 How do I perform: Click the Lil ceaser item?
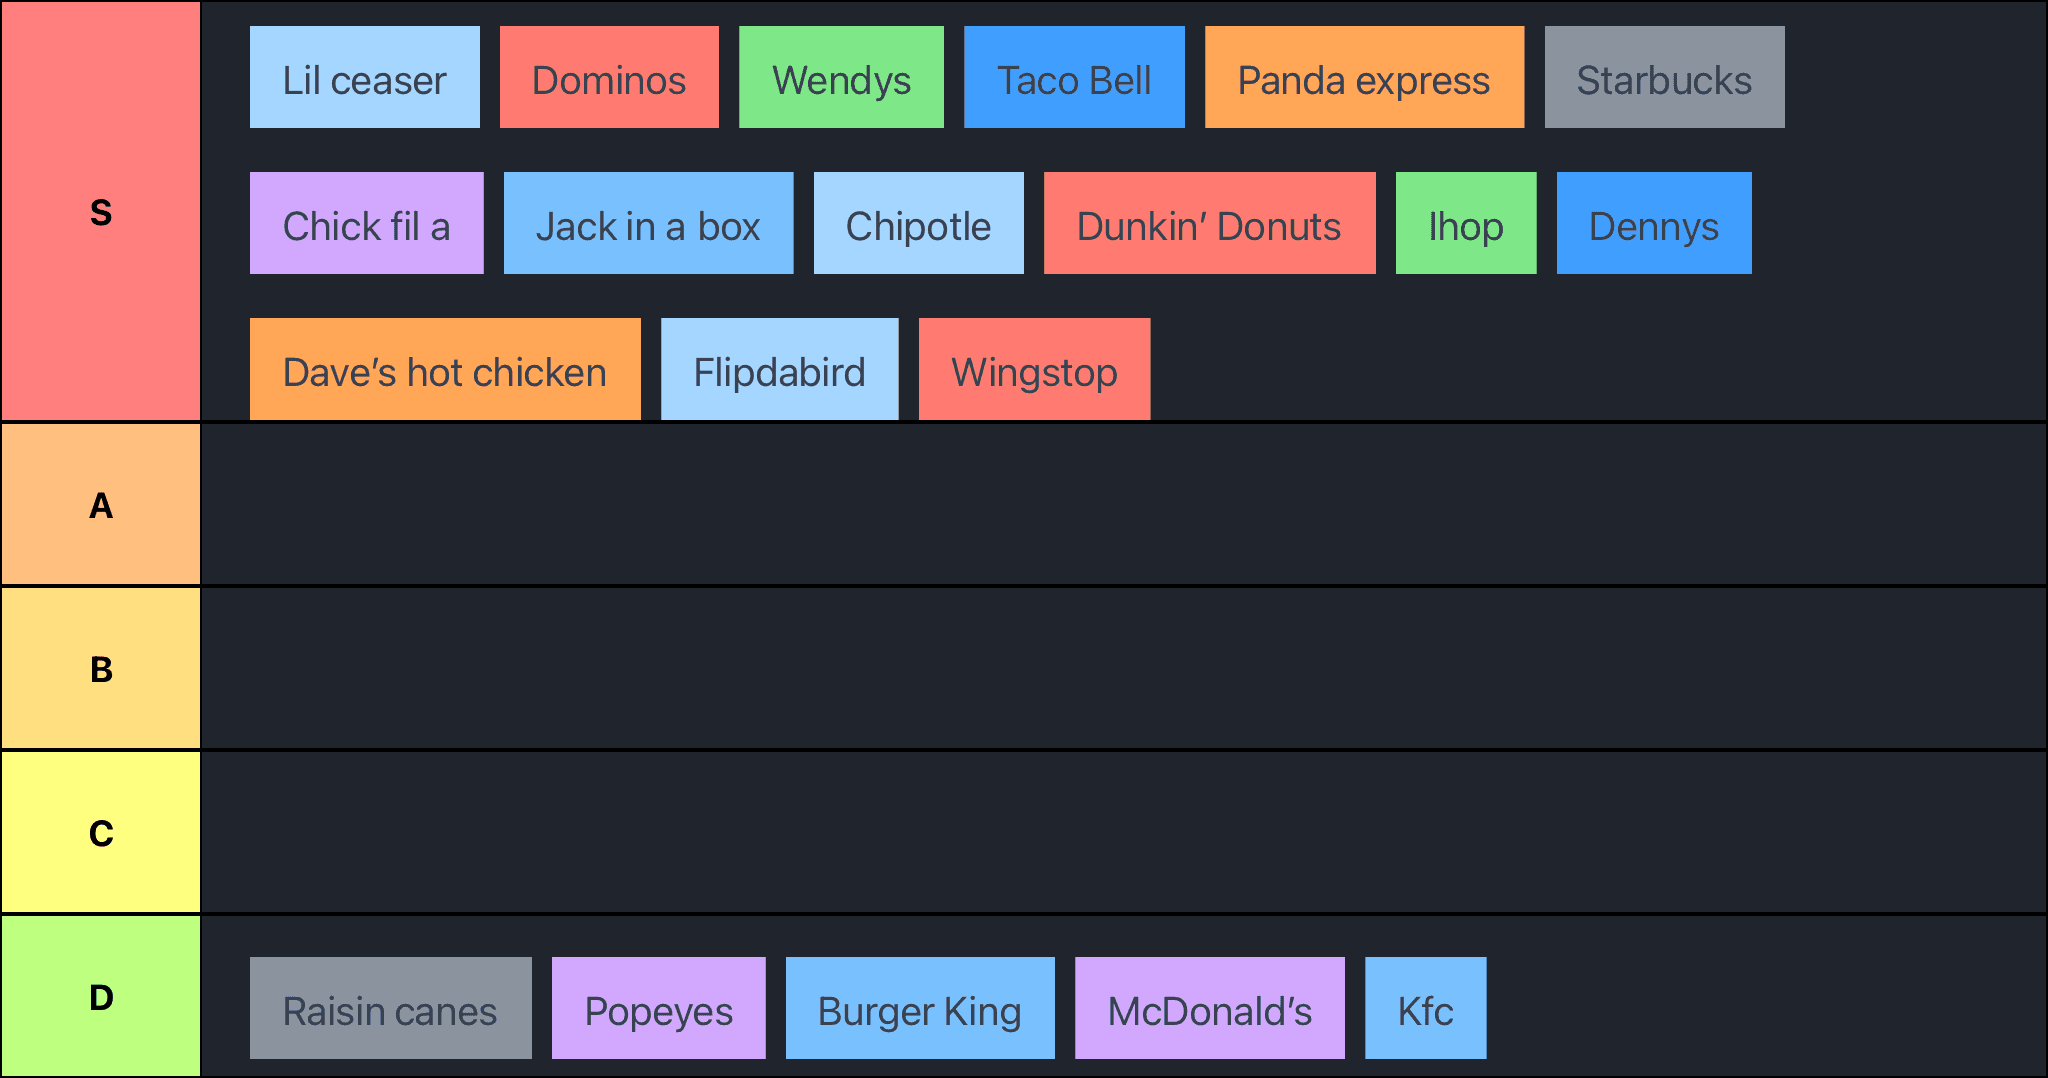click(x=364, y=78)
